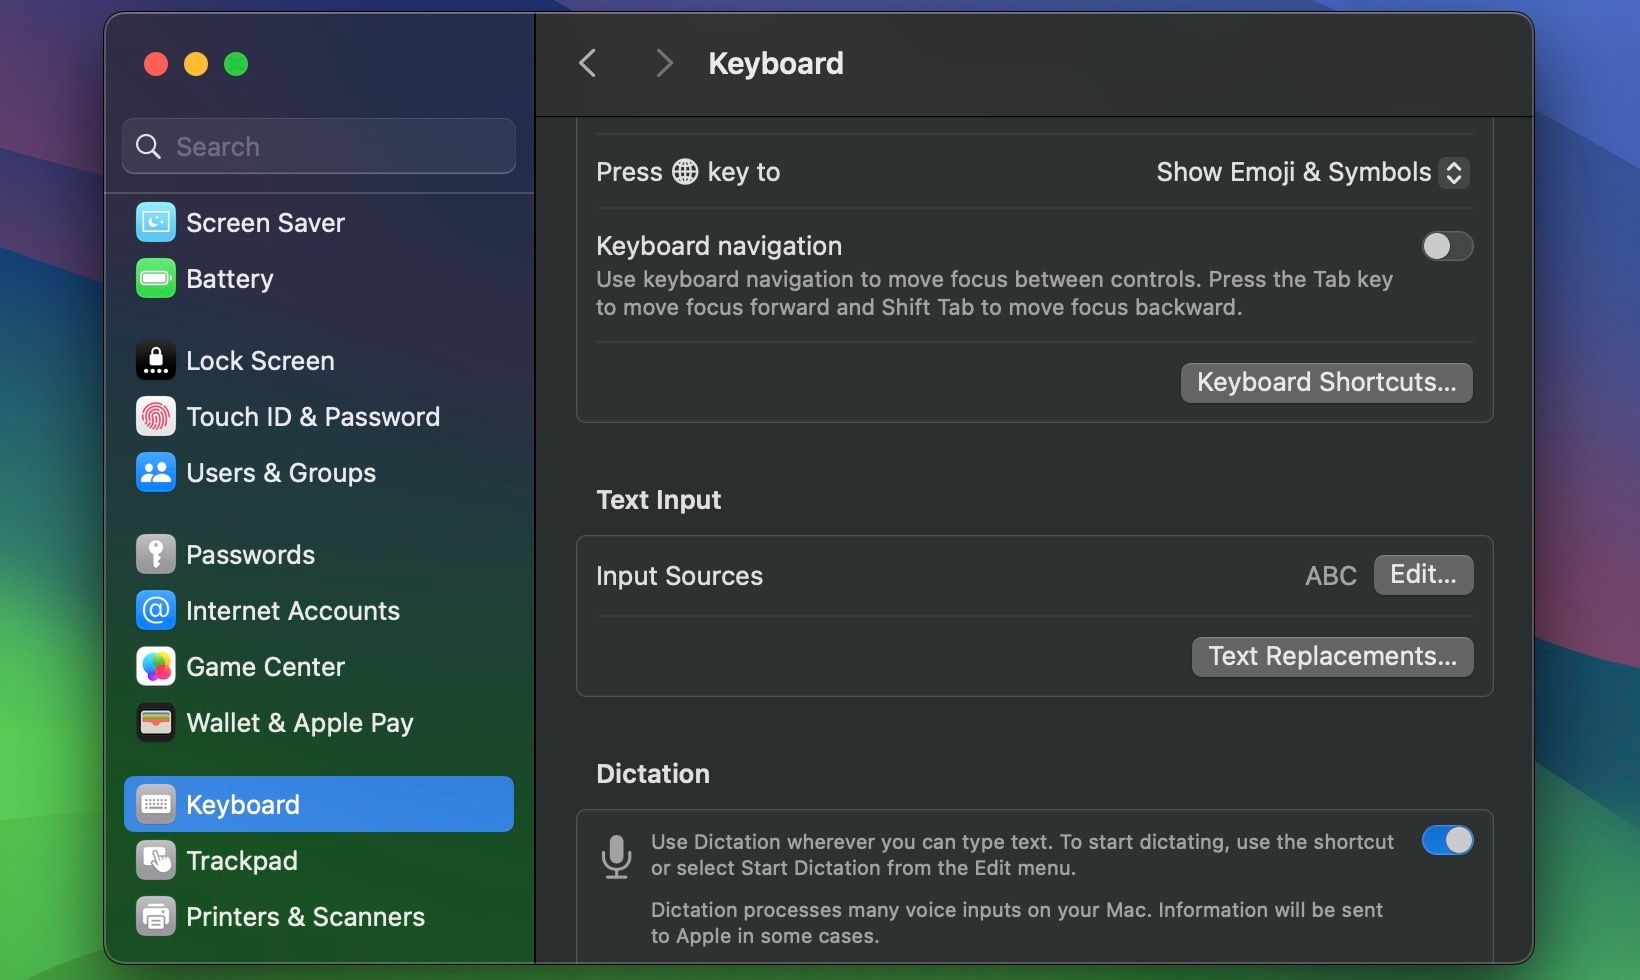The width and height of the screenshot is (1640, 980).
Task: Open Touch ID & Password fingerprint icon
Action: 155,416
